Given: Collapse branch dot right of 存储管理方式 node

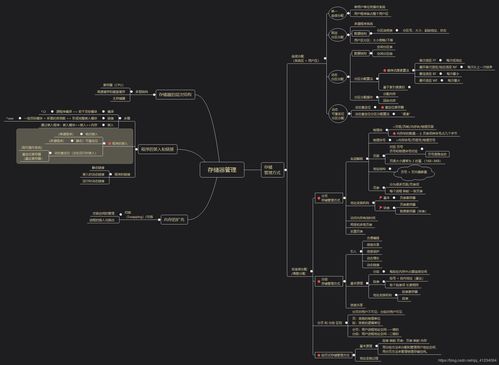Looking at the screenshot, I should pyautogui.click(x=286, y=170).
